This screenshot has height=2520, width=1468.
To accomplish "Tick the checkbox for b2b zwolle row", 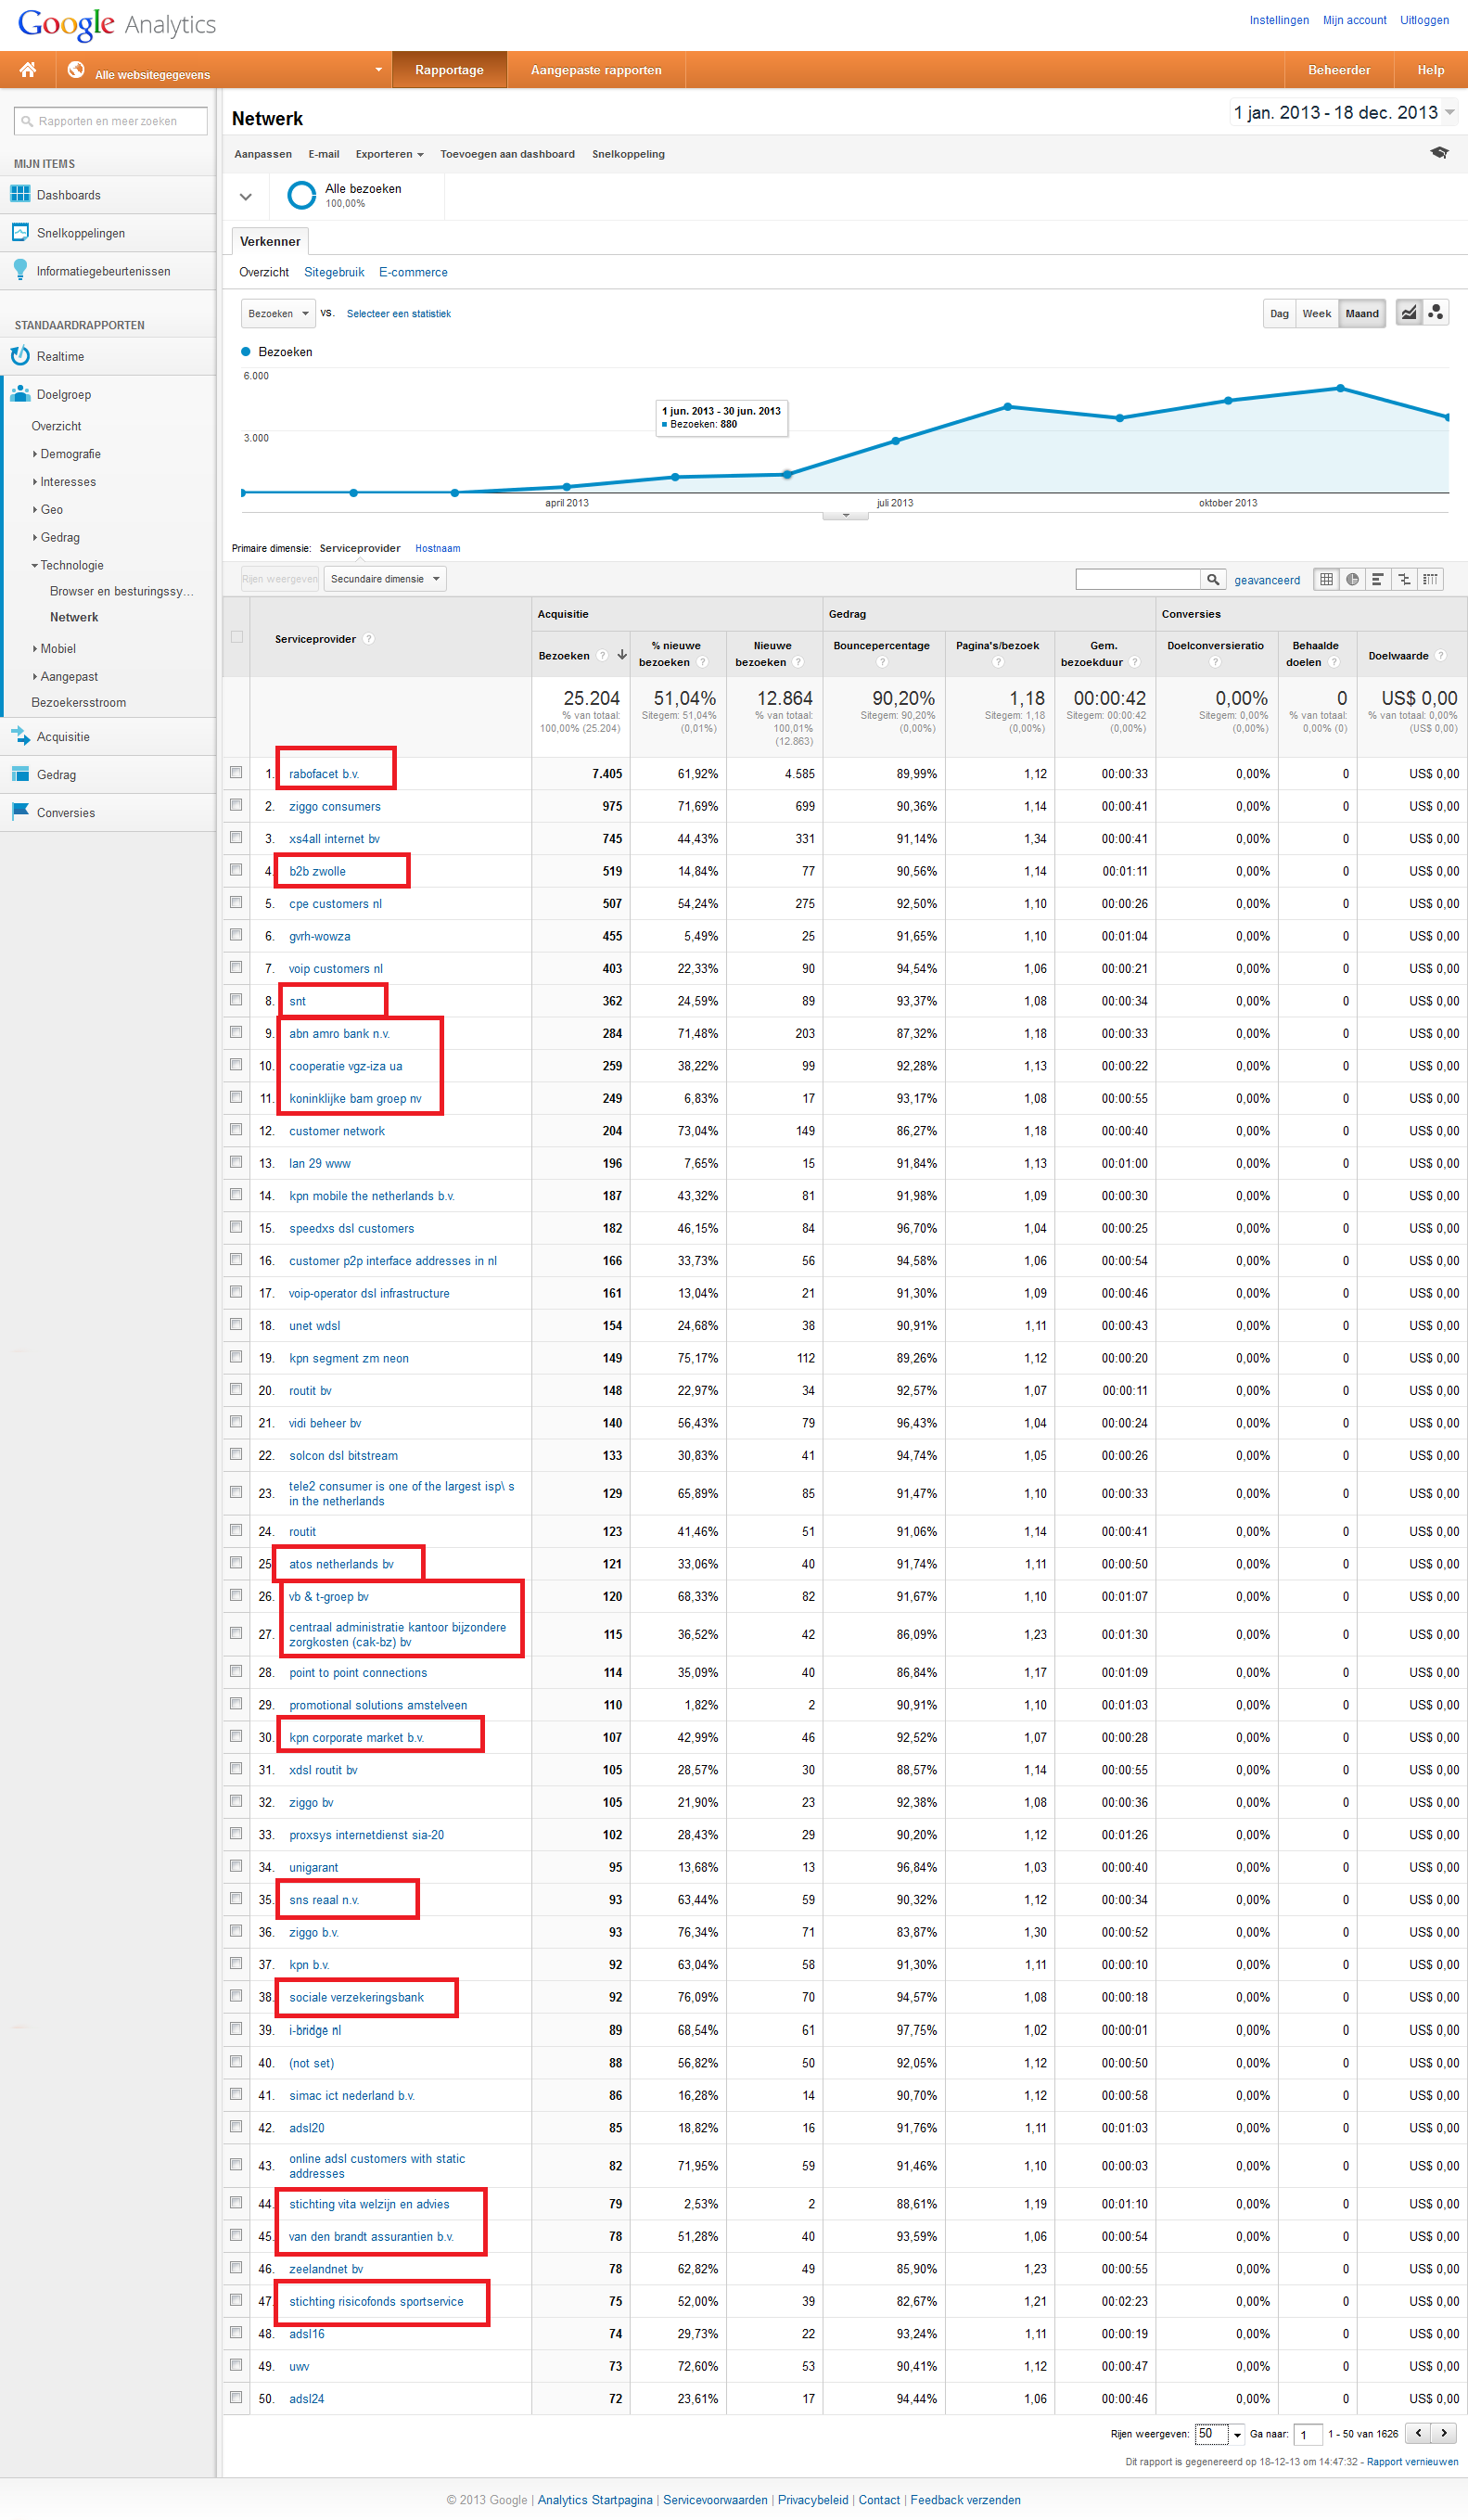I will pos(236,870).
